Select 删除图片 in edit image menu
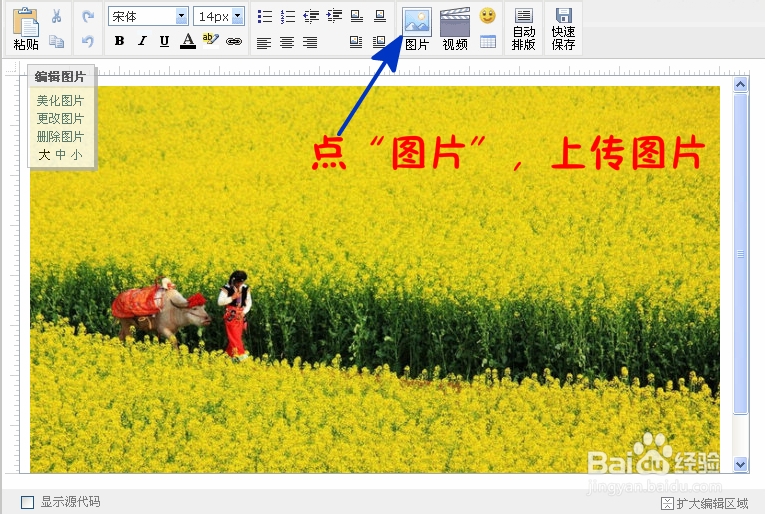Viewport: 765px width, 514px height. coord(60,137)
